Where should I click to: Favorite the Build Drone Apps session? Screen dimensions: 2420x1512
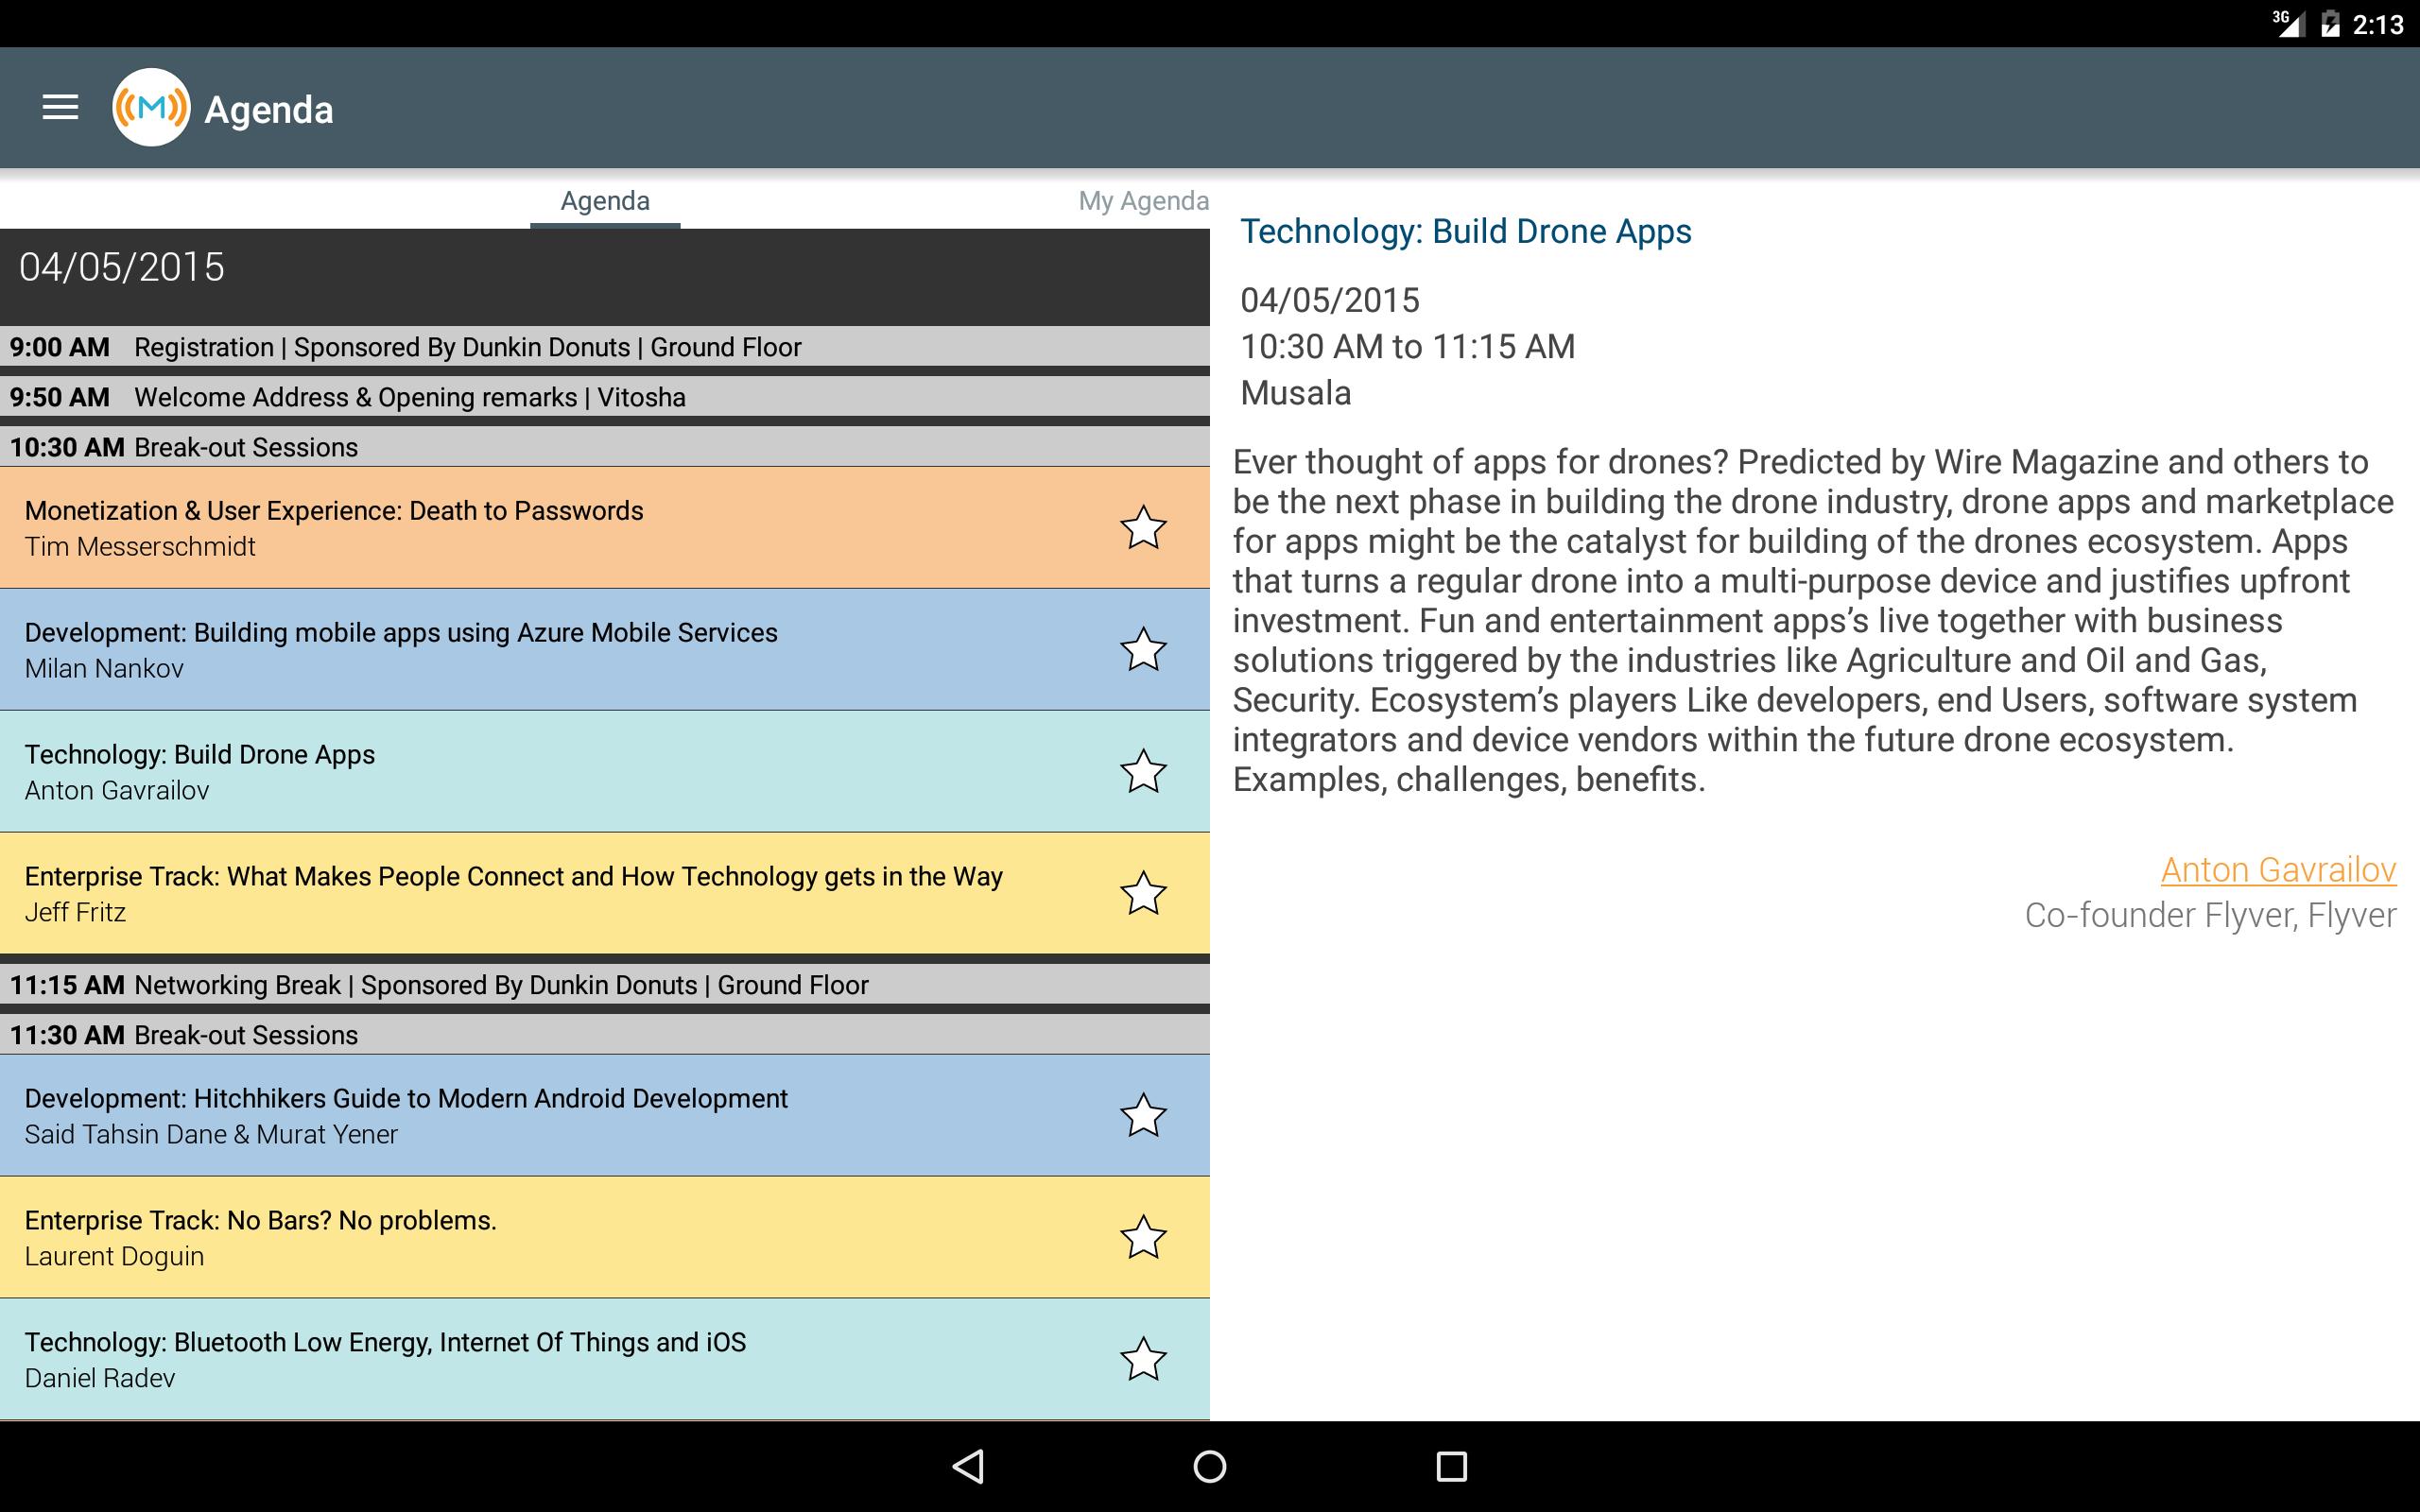coord(1143,772)
